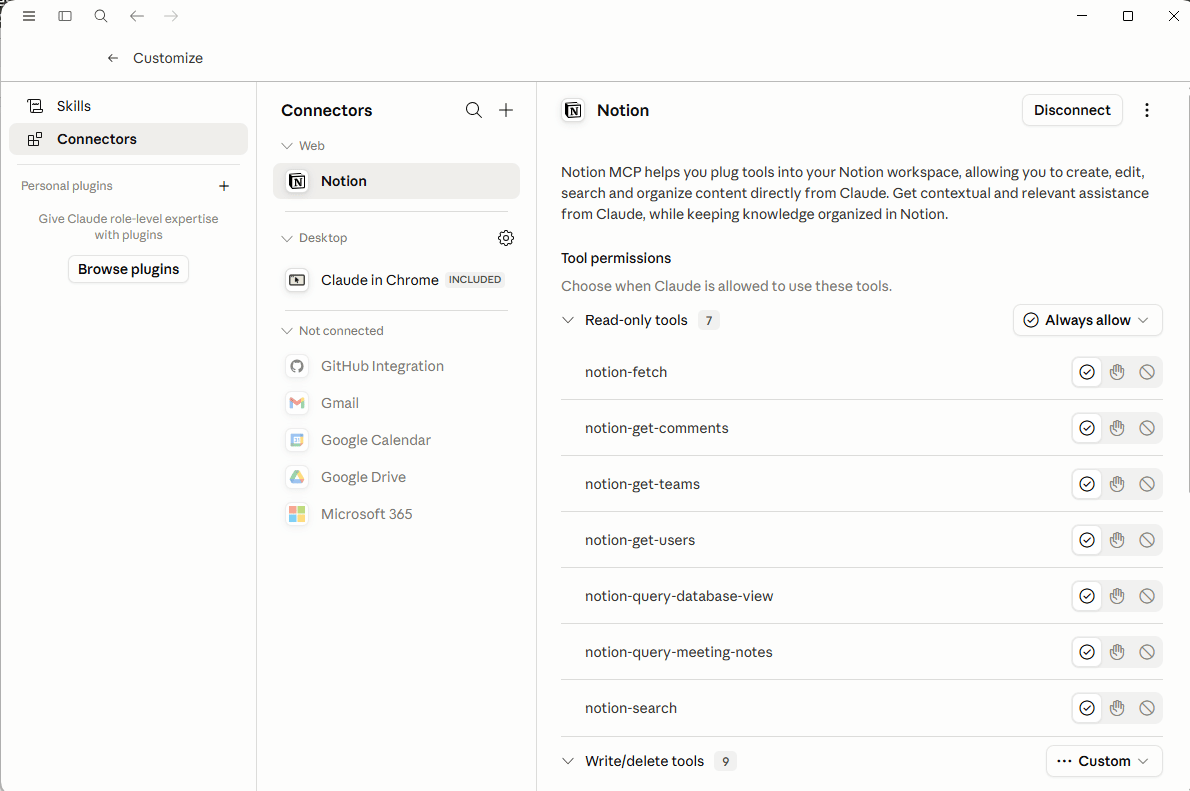This screenshot has width=1190, height=791.
Task: Block notion-query-database-view tool
Action: pyautogui.click(x=1147, y=596)
